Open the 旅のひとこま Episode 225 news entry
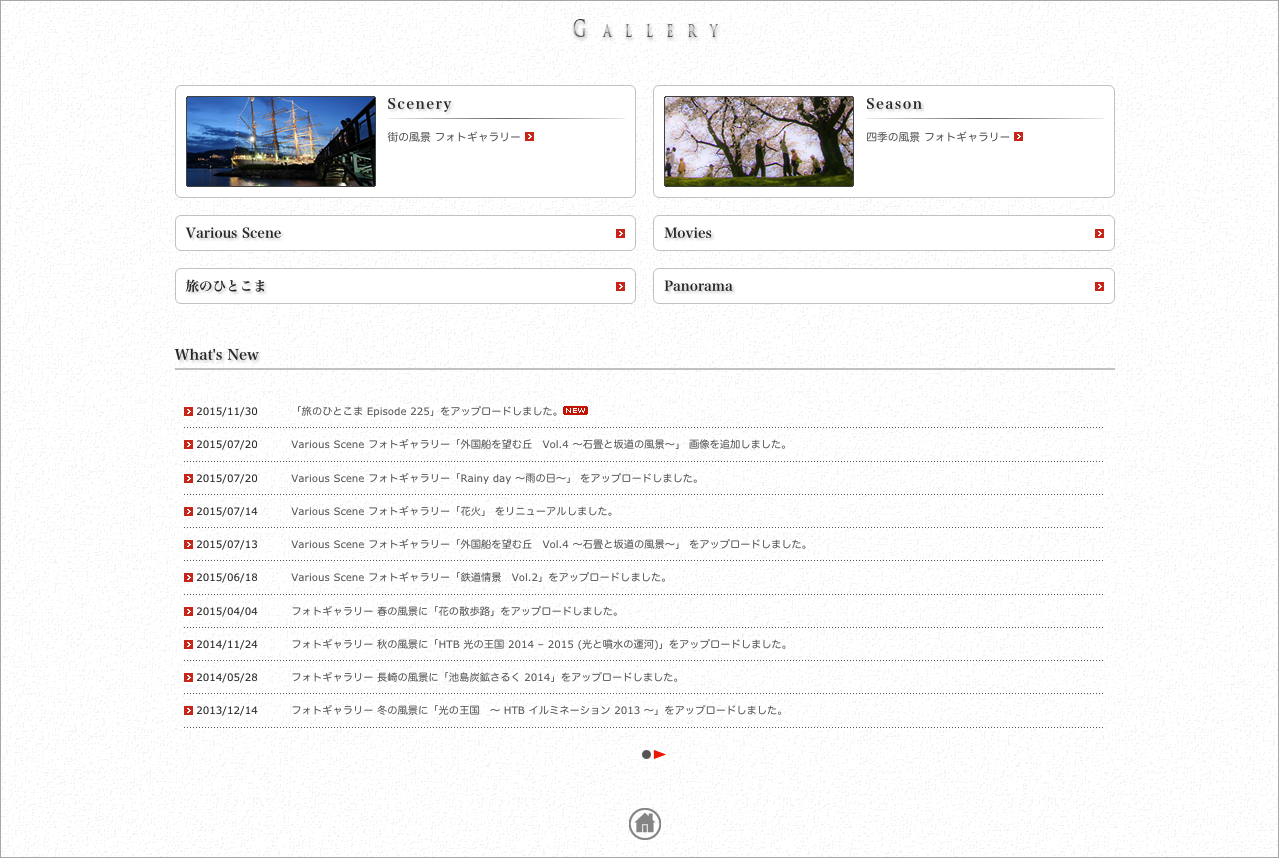1279x858 pixels. pos(425,411)
